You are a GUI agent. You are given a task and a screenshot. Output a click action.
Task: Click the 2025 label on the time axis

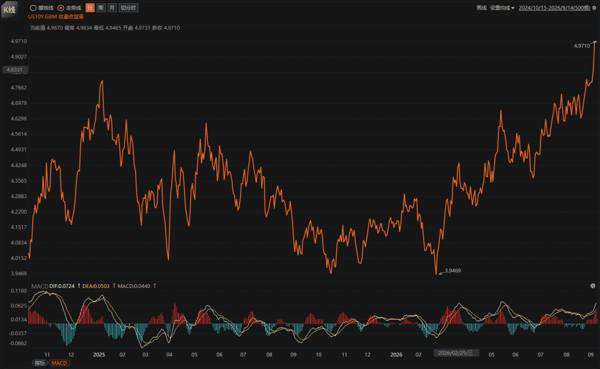coord(99,355)
